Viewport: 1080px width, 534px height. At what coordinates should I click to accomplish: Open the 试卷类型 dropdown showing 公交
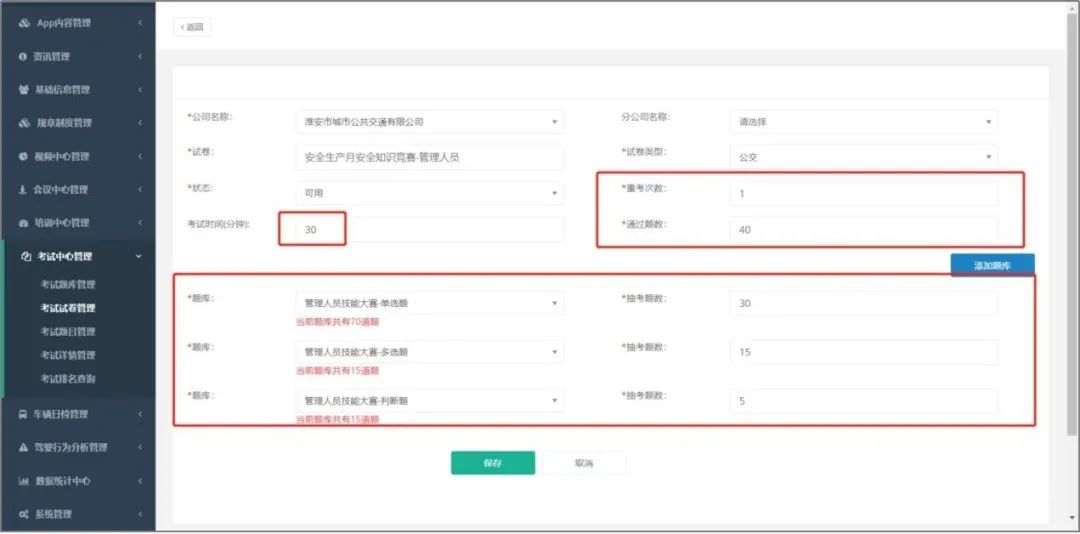click(x=864, y=157)
